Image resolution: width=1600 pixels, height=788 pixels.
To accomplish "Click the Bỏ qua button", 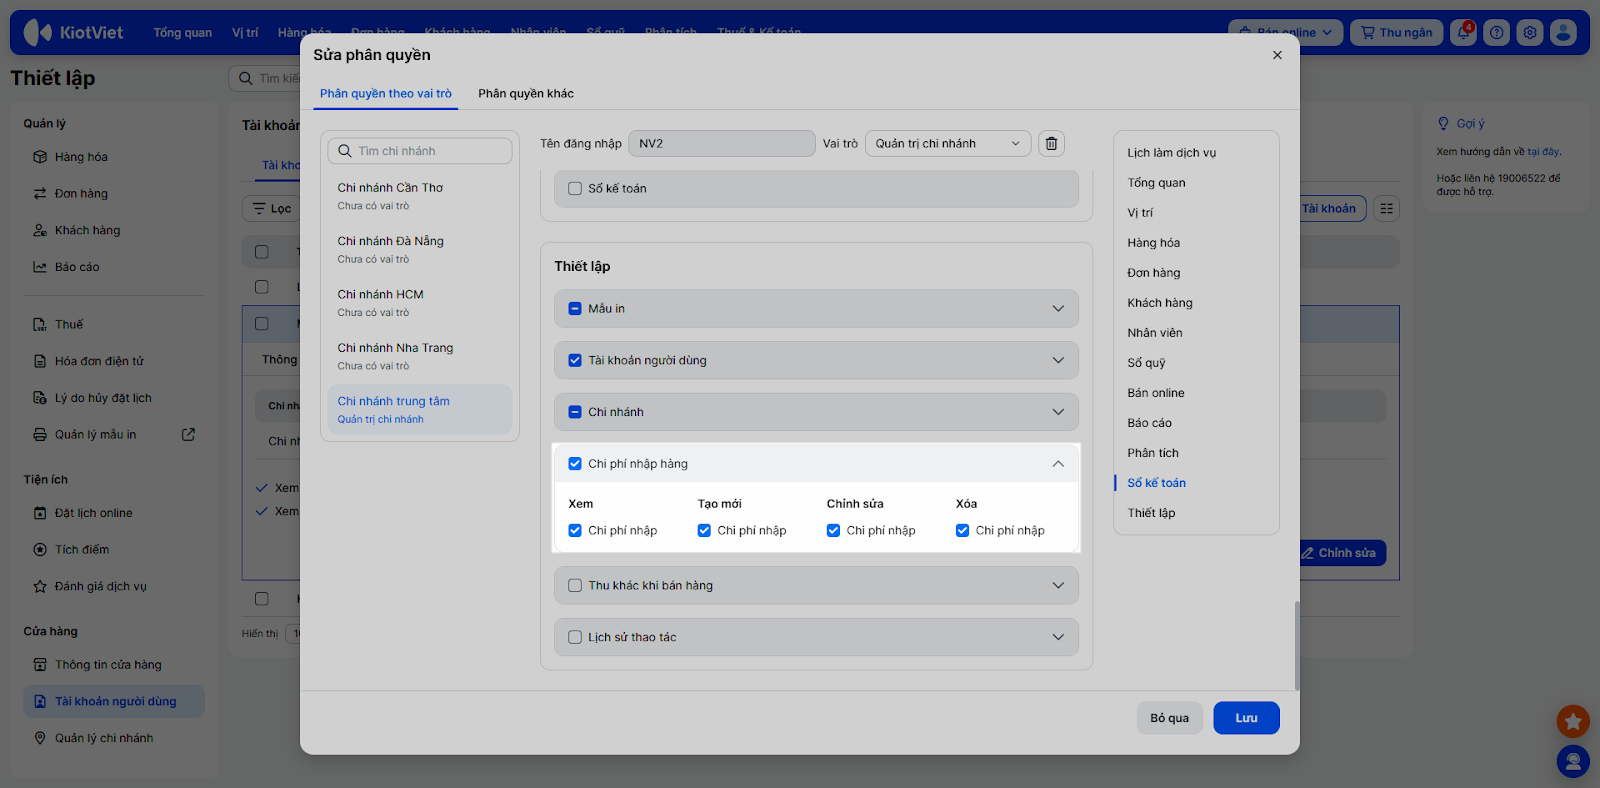I will tap(1169, 718).
